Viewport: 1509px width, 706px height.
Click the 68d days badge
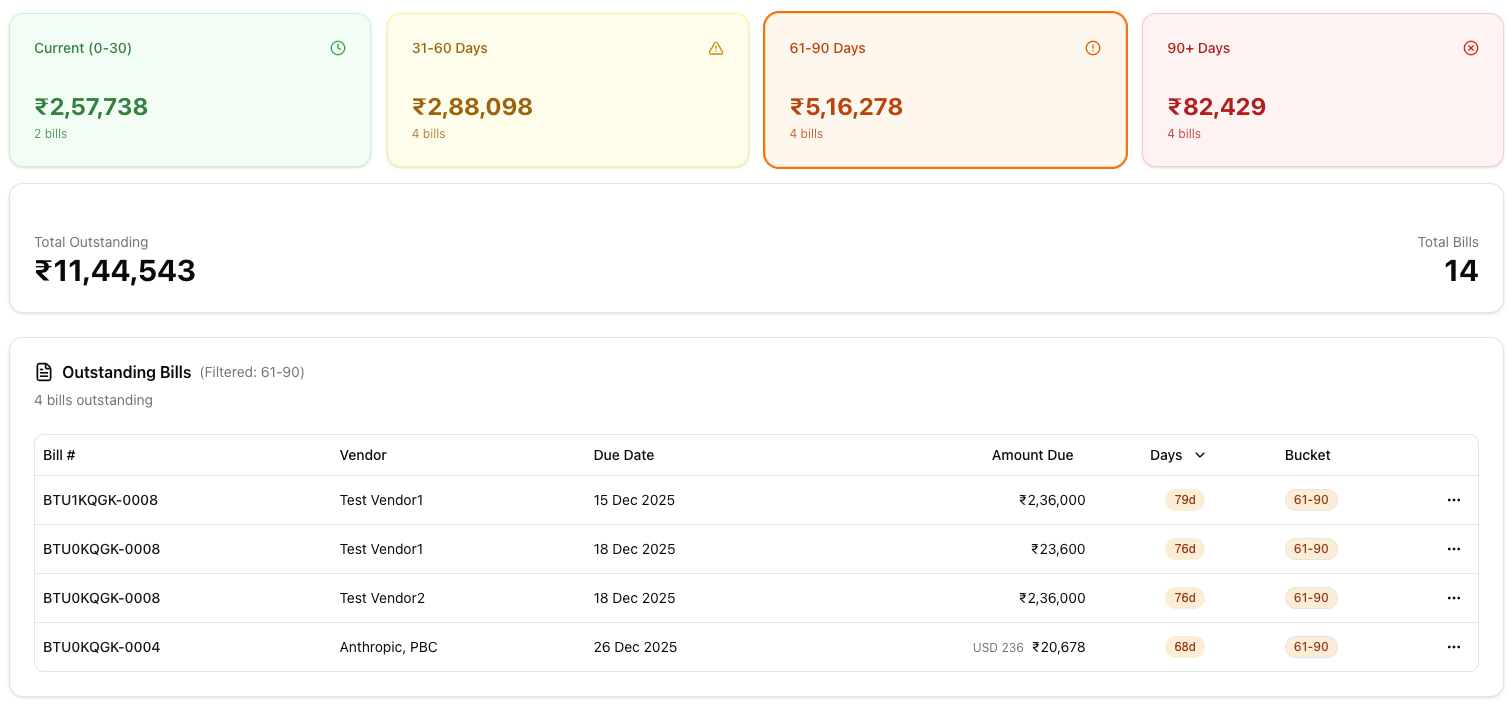[1184, 647]
